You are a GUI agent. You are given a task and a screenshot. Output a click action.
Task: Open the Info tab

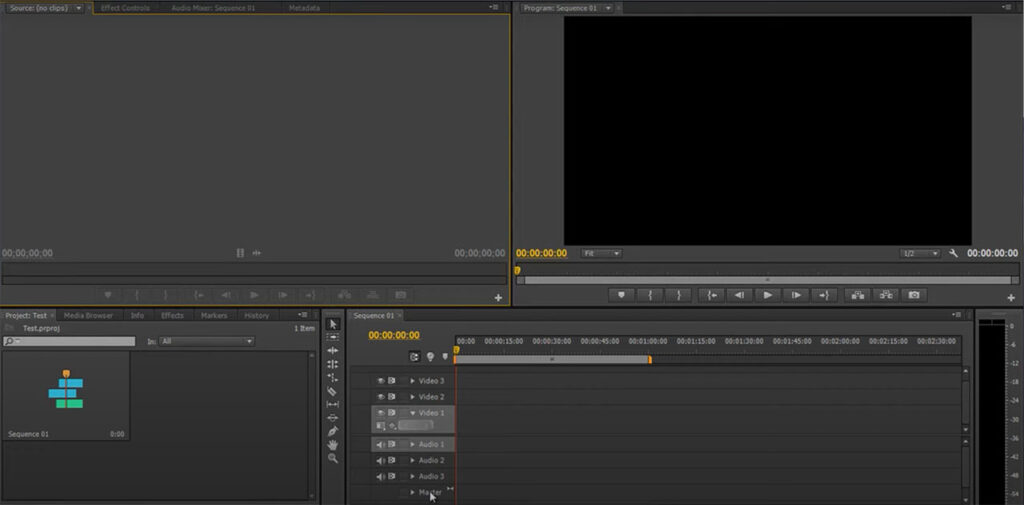137,316
